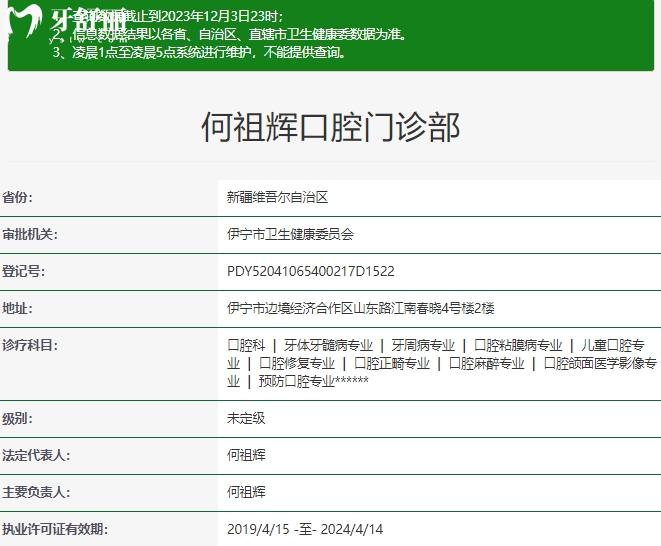The image size is (661, 546).
Task: Click the 审批机关 label
Action: tap(30, 234)
